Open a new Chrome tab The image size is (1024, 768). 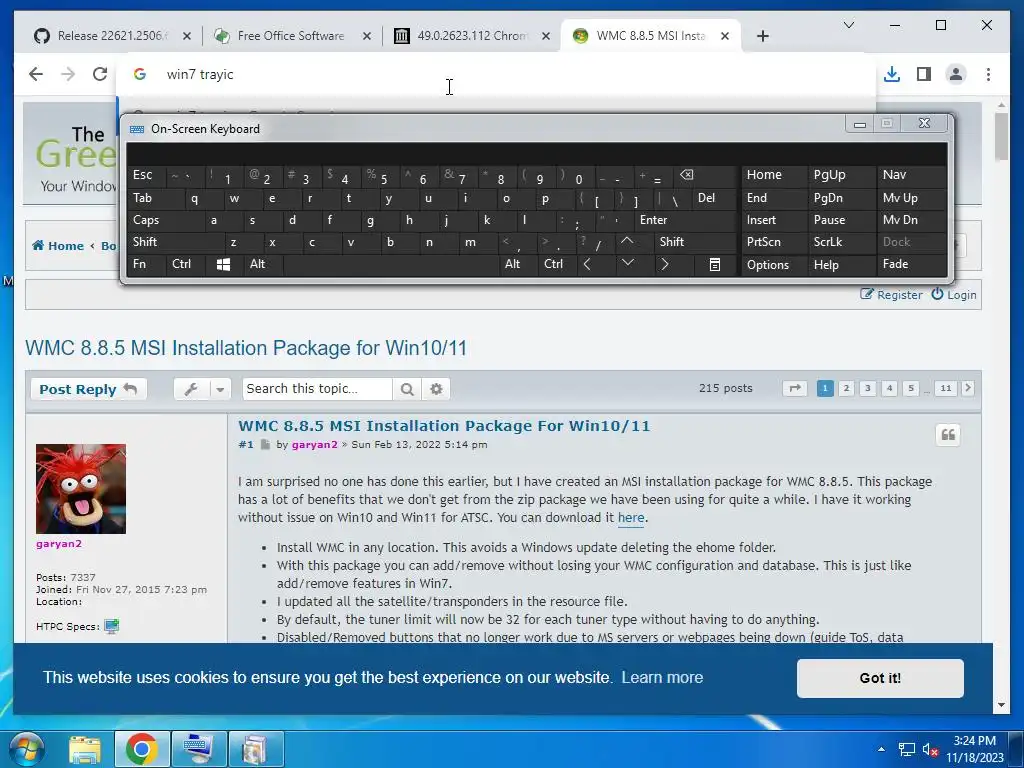[x=762, y=36]
